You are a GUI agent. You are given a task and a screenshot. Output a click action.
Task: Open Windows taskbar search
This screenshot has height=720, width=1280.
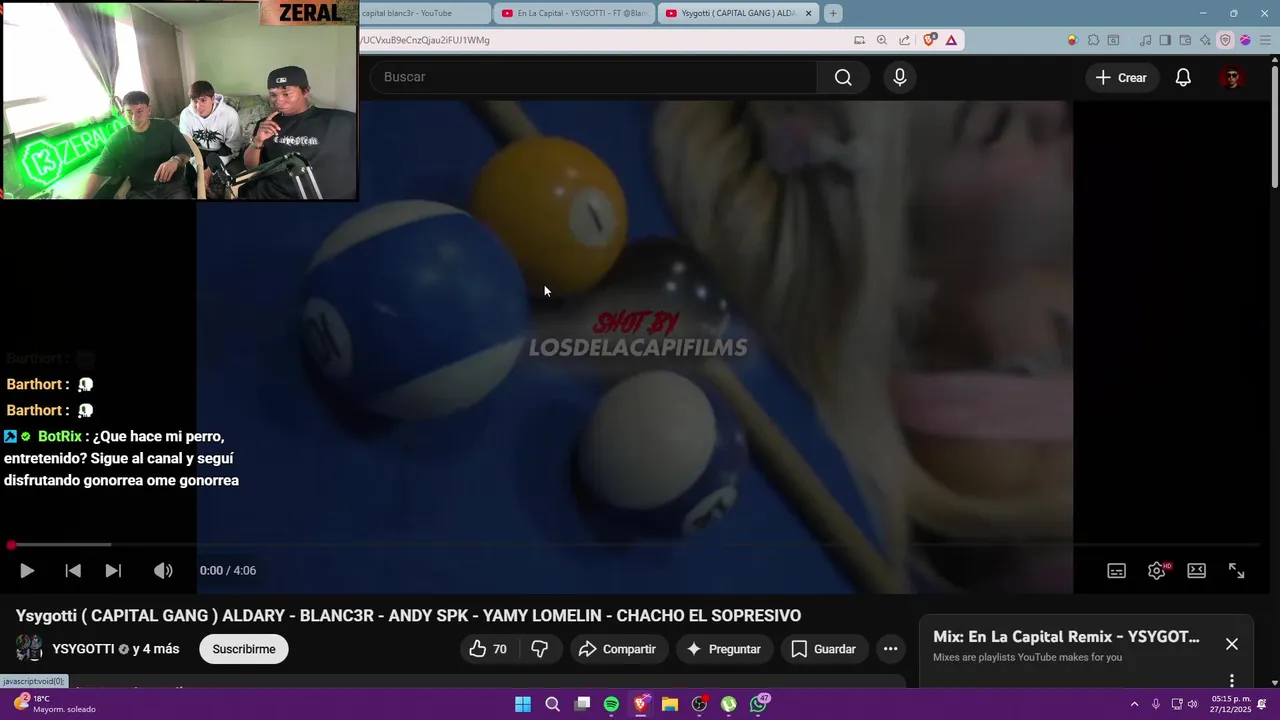click(x=552, y=704)
